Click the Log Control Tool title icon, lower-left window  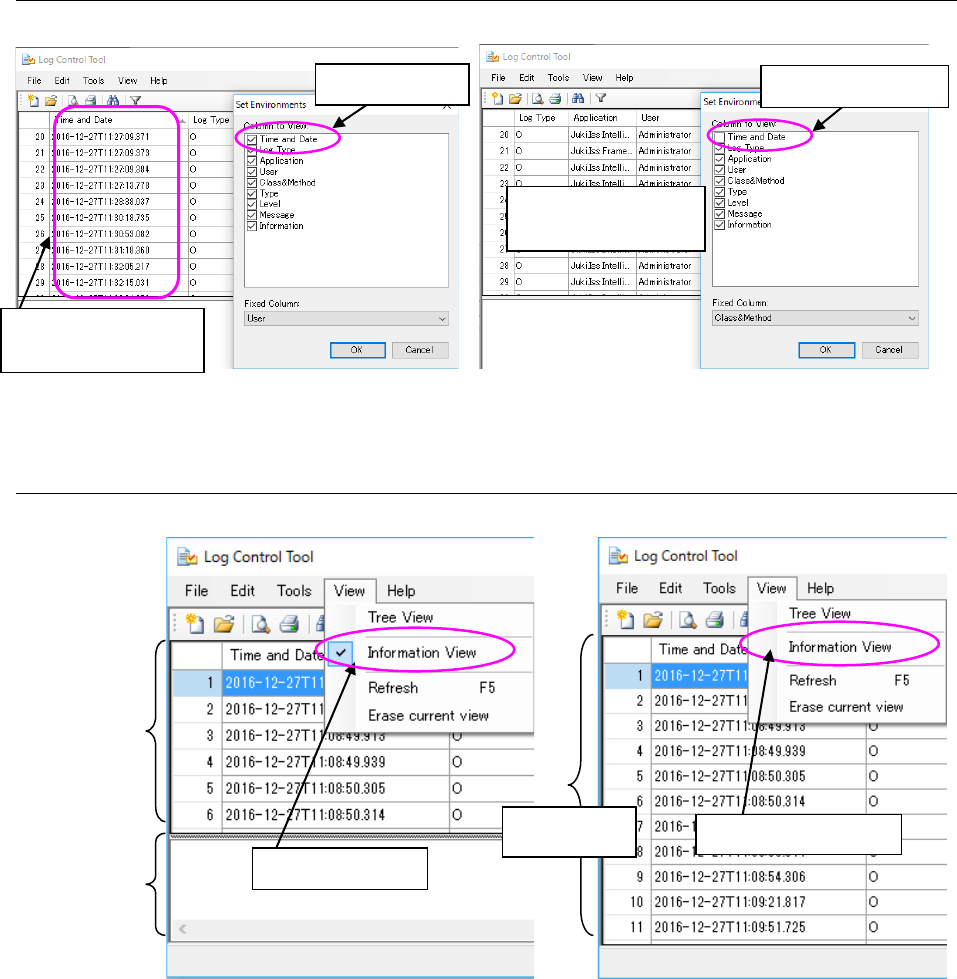point(187,556)
